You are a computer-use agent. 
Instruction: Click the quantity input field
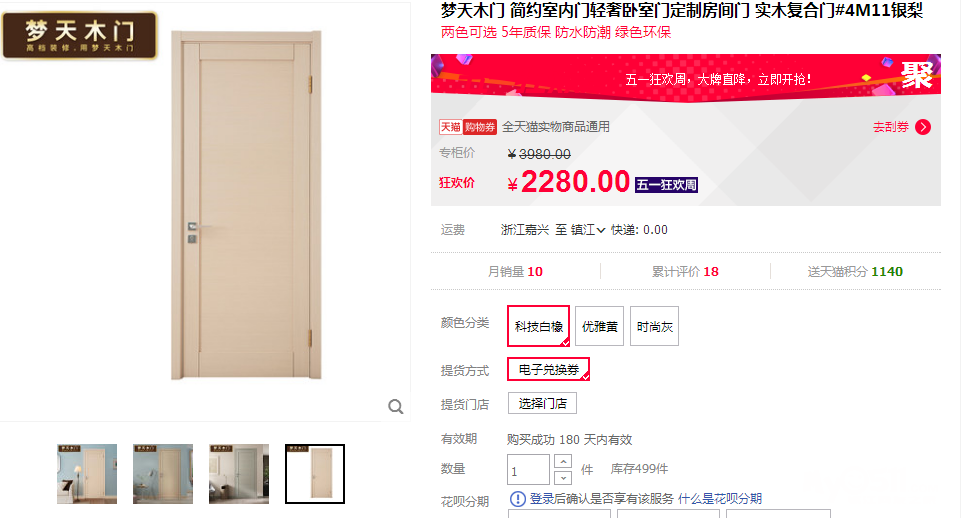pyautogui.click(x=528, y=470)
